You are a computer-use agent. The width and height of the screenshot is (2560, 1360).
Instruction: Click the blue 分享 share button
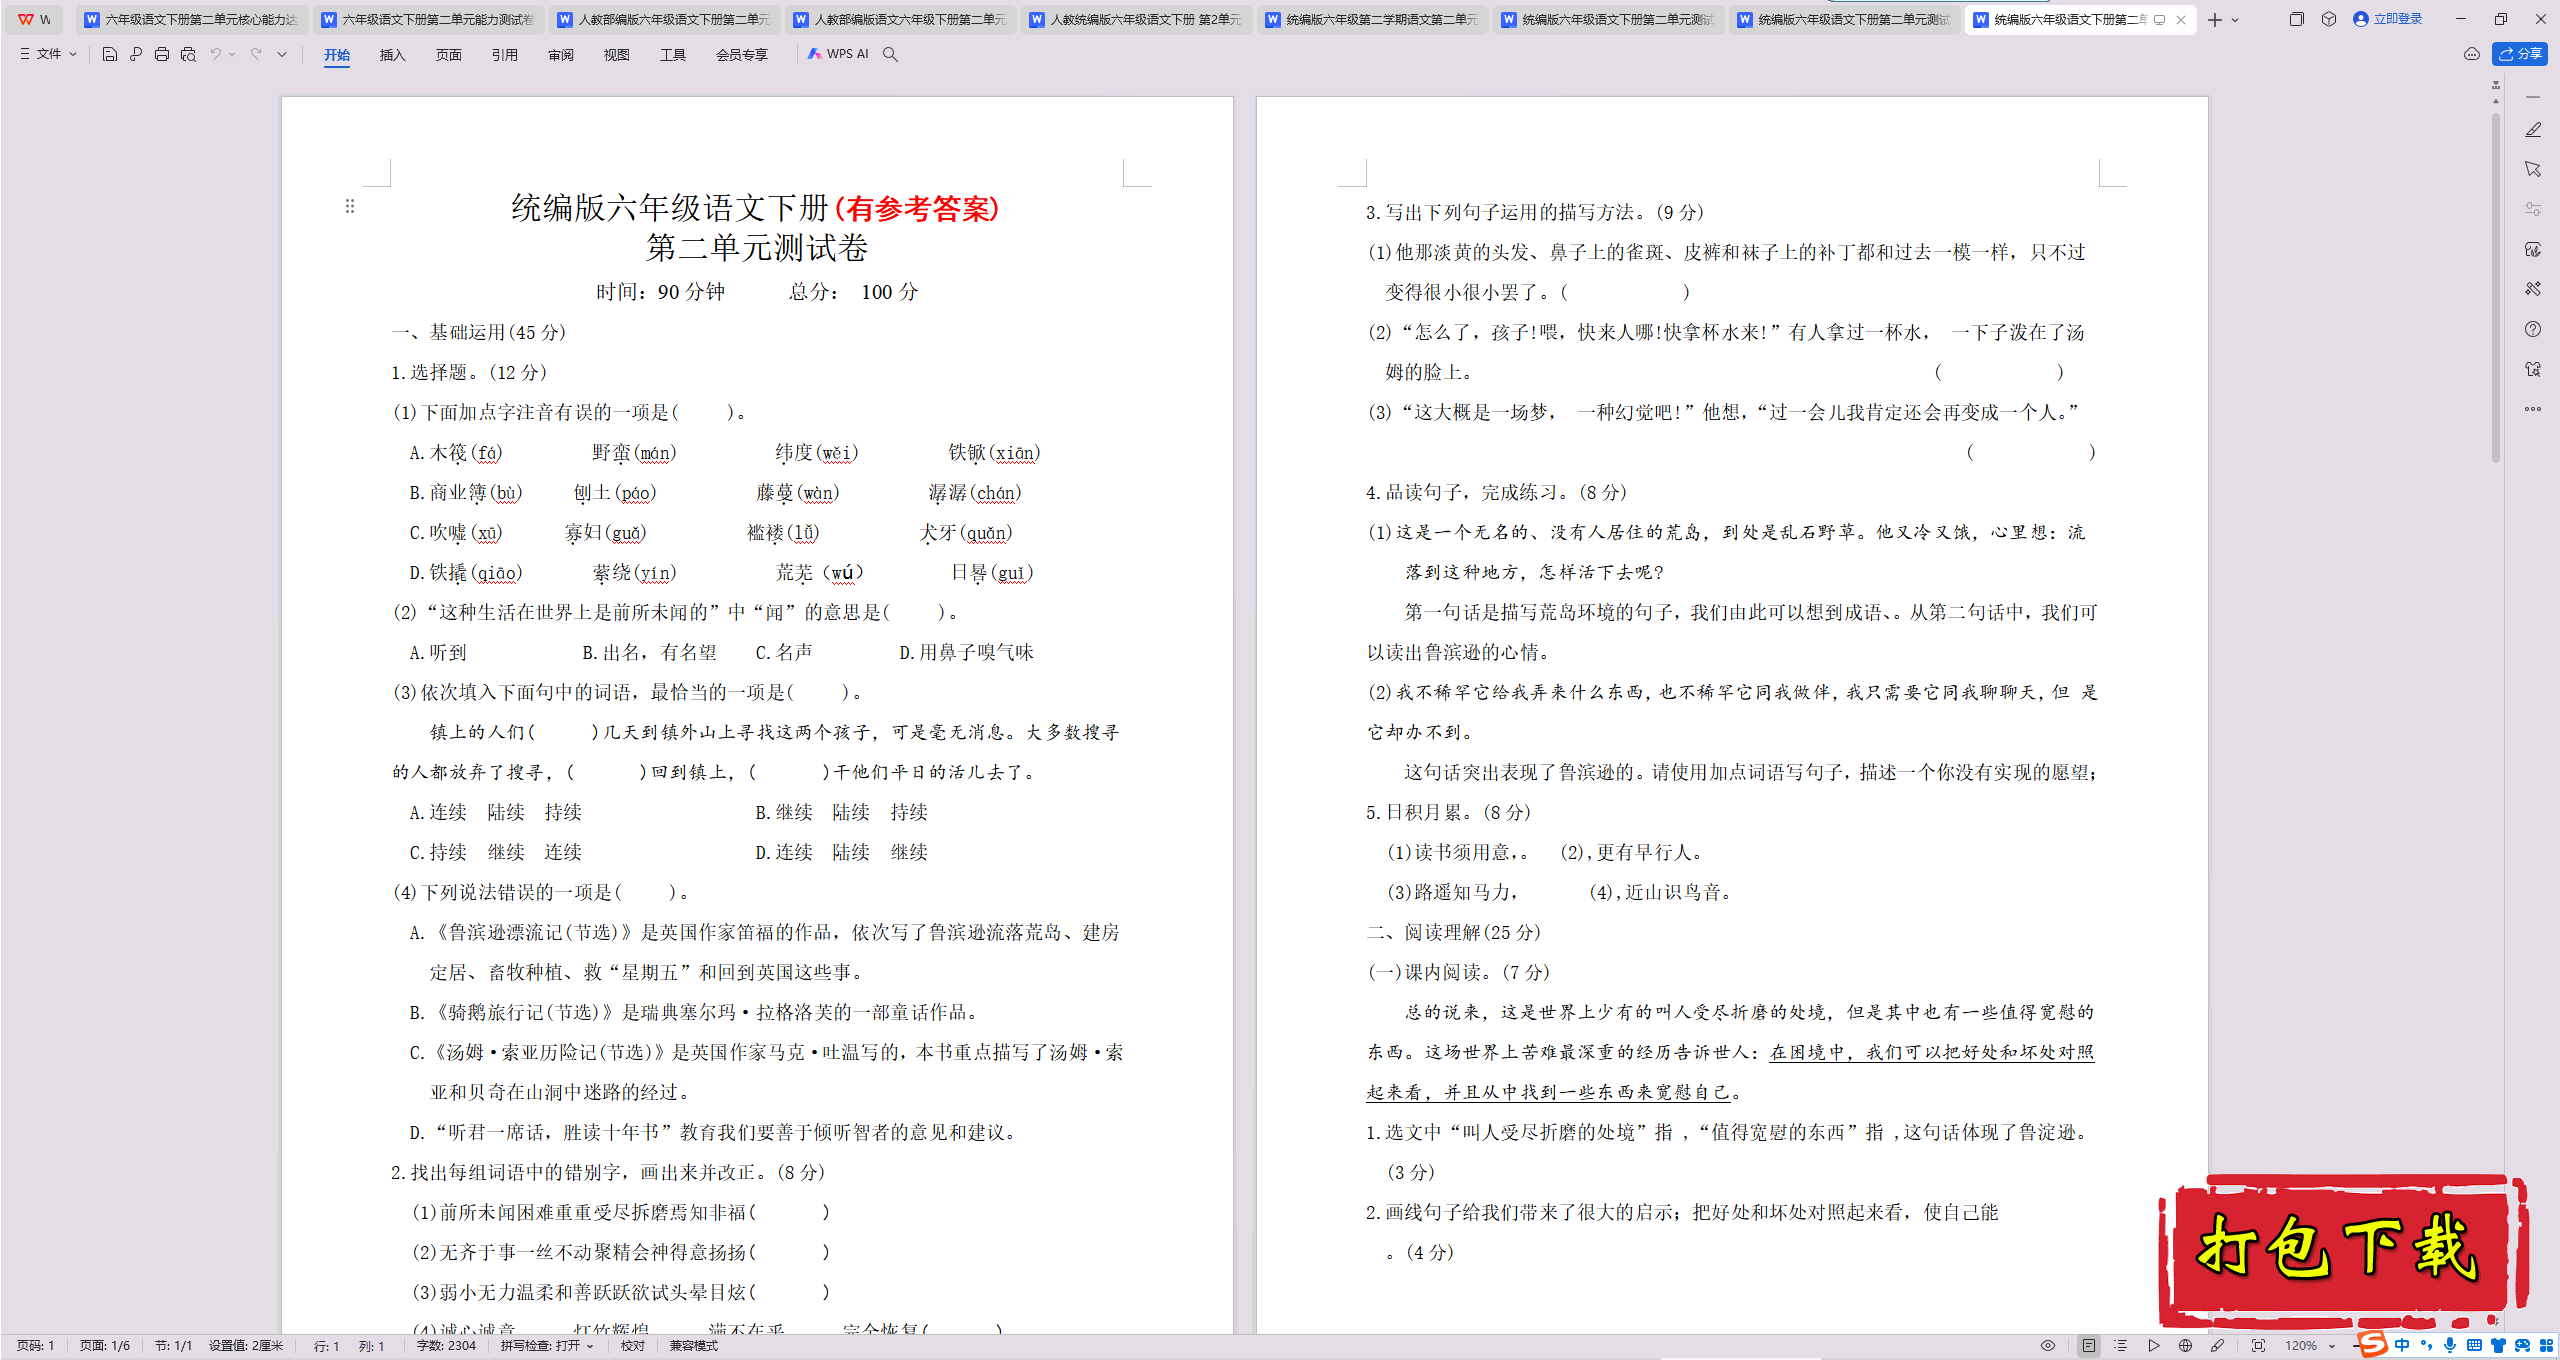click(x=2520, y=54)
